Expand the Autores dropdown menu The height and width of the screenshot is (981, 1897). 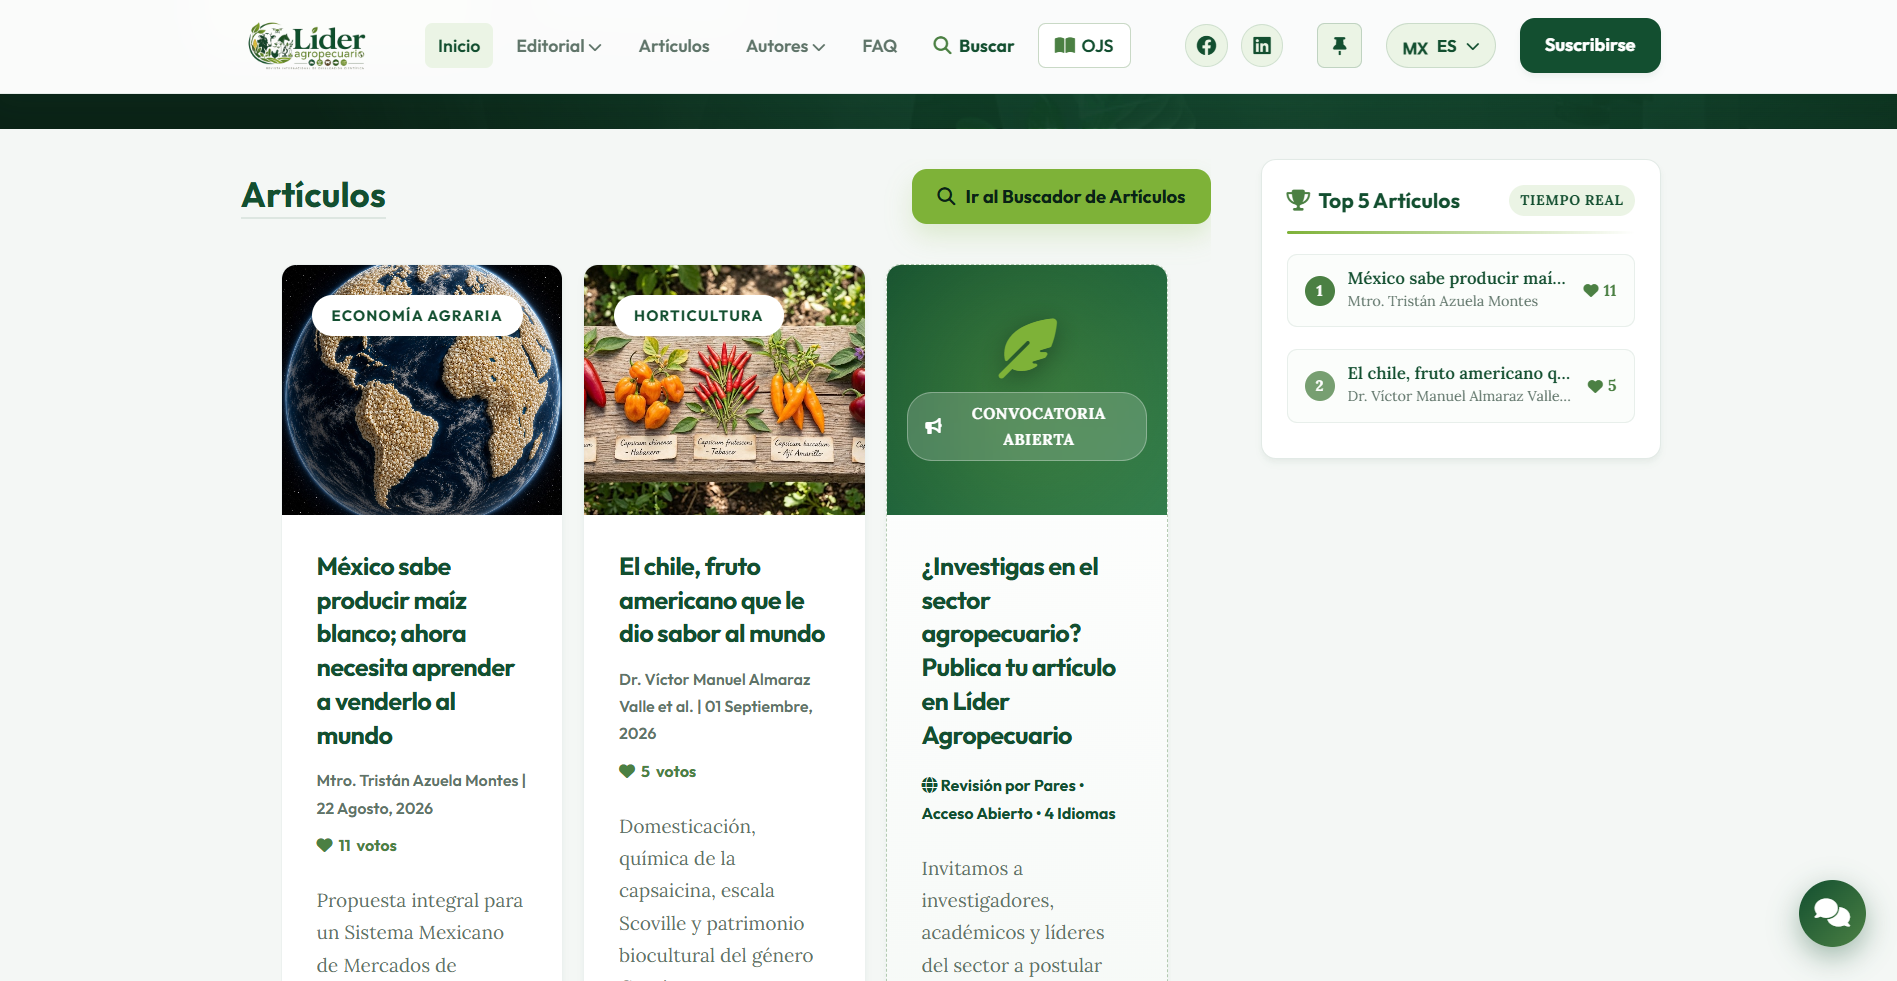[x=786, y=46]
